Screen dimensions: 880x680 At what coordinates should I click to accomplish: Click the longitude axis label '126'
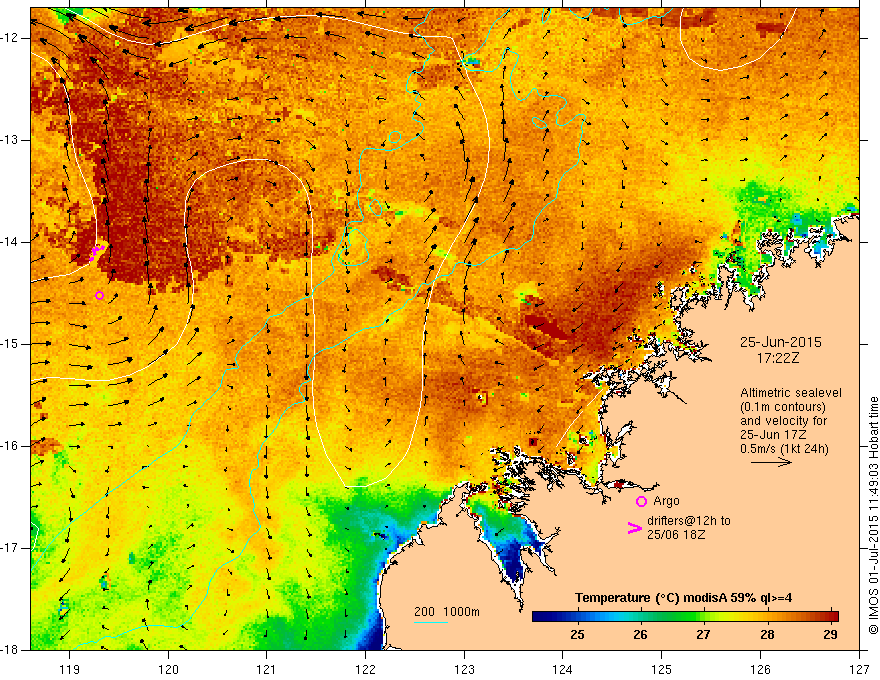point(760,669)
